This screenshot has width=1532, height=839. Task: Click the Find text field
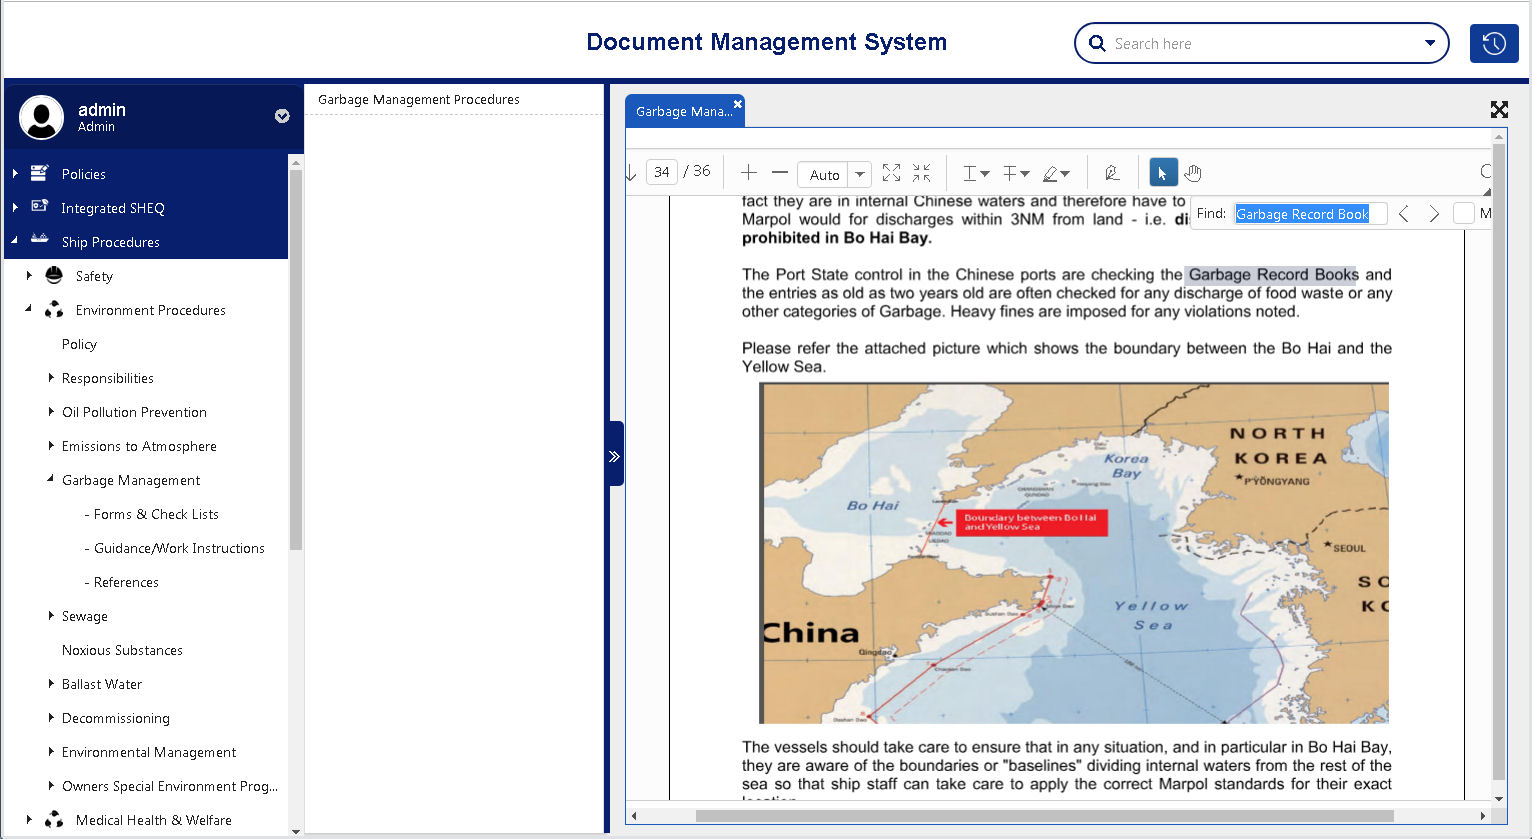tap(1310, 213)
